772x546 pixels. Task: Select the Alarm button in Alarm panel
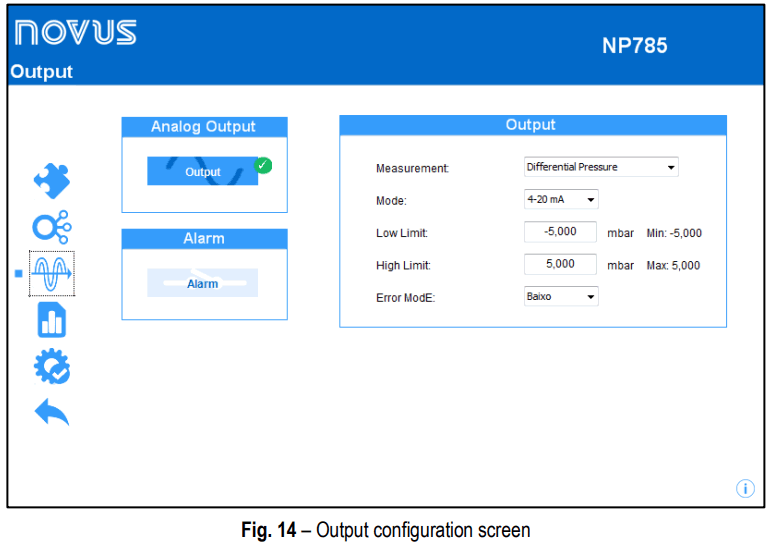pyautogui.click(x=202, y=283)
